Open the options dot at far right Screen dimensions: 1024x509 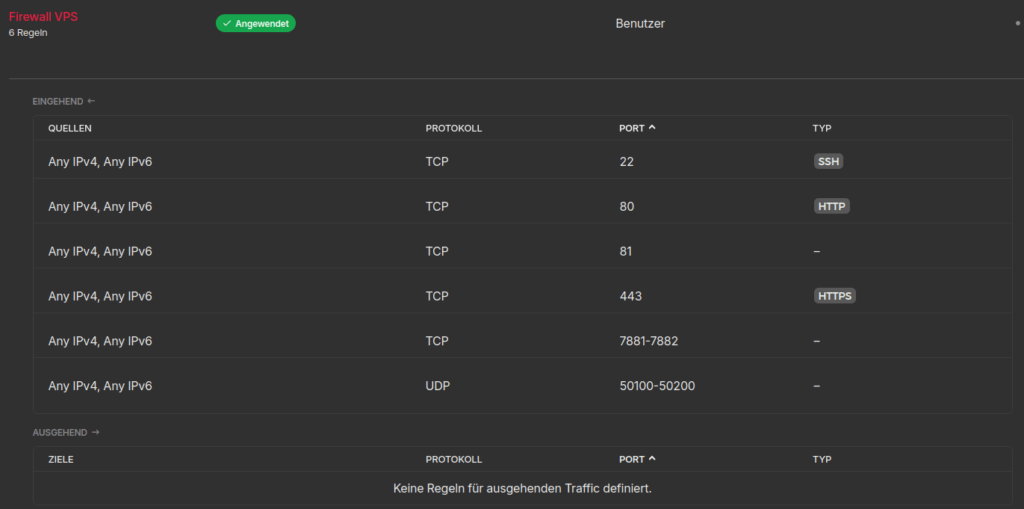click(1017, 23)
